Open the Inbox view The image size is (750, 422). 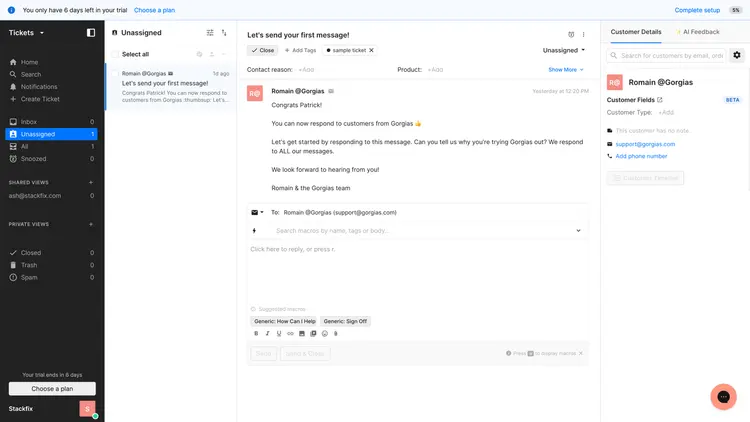[51, 122]
